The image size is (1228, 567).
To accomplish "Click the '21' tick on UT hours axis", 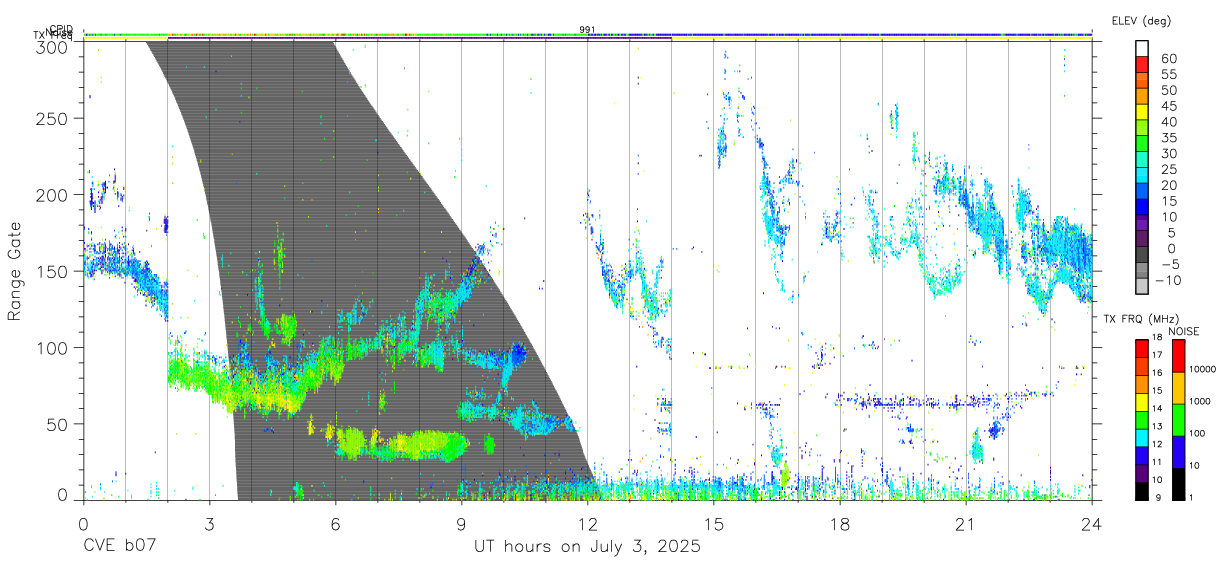I will pos(966,525).
